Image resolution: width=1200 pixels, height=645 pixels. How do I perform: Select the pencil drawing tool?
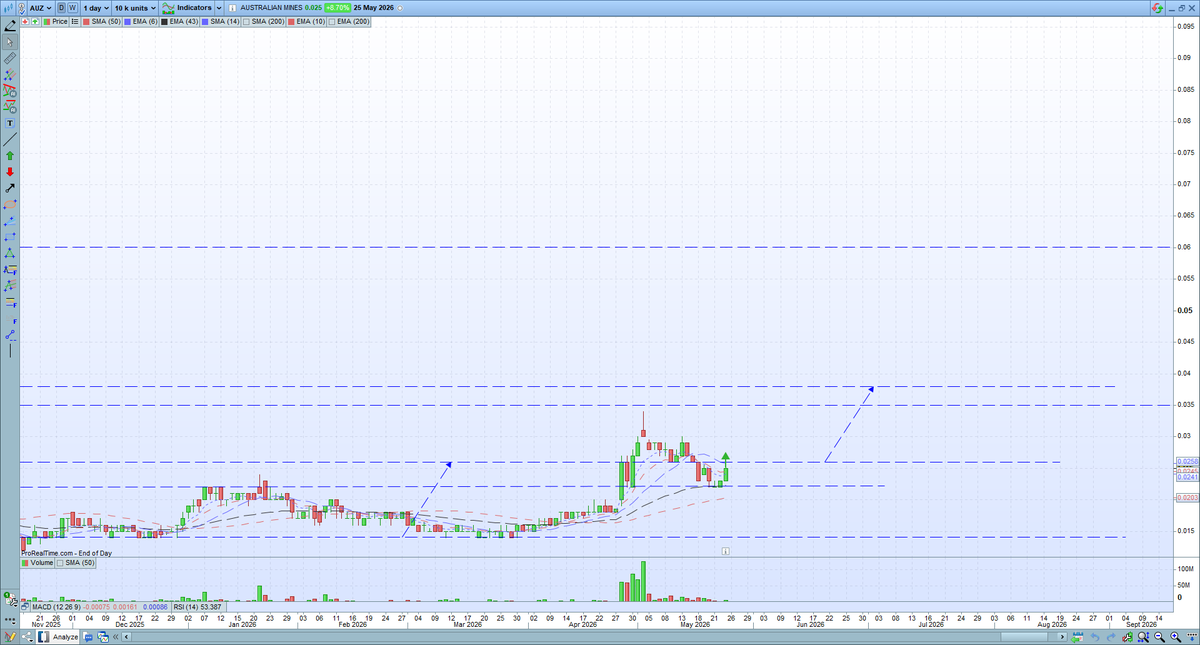[10, 27]
